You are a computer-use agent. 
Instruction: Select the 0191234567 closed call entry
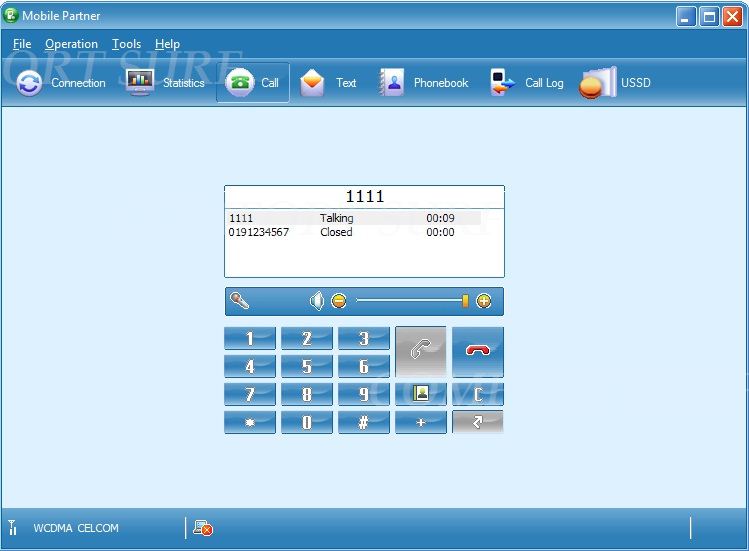(x=259, y=232)
